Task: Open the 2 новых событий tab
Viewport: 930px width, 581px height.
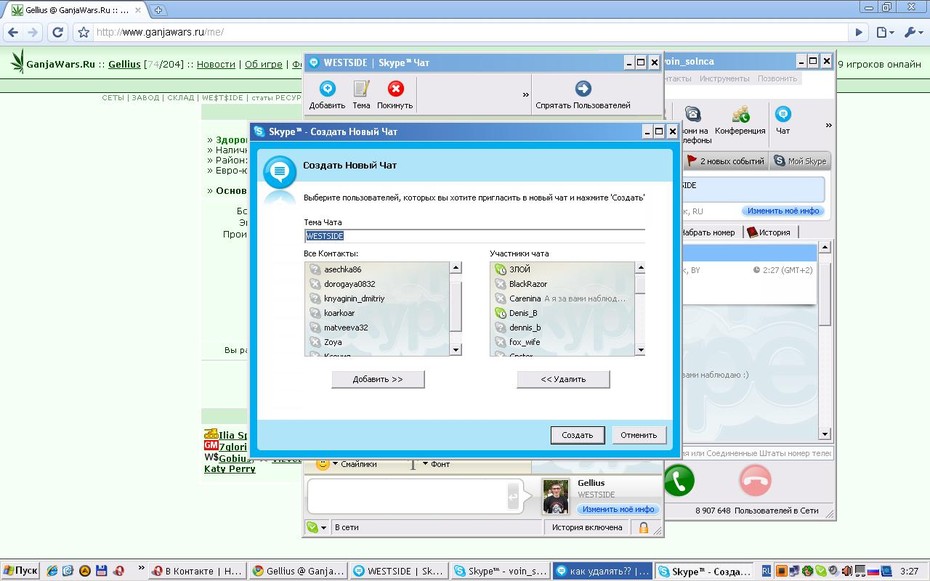Action: pyautogui.click(x=725, y=161)
